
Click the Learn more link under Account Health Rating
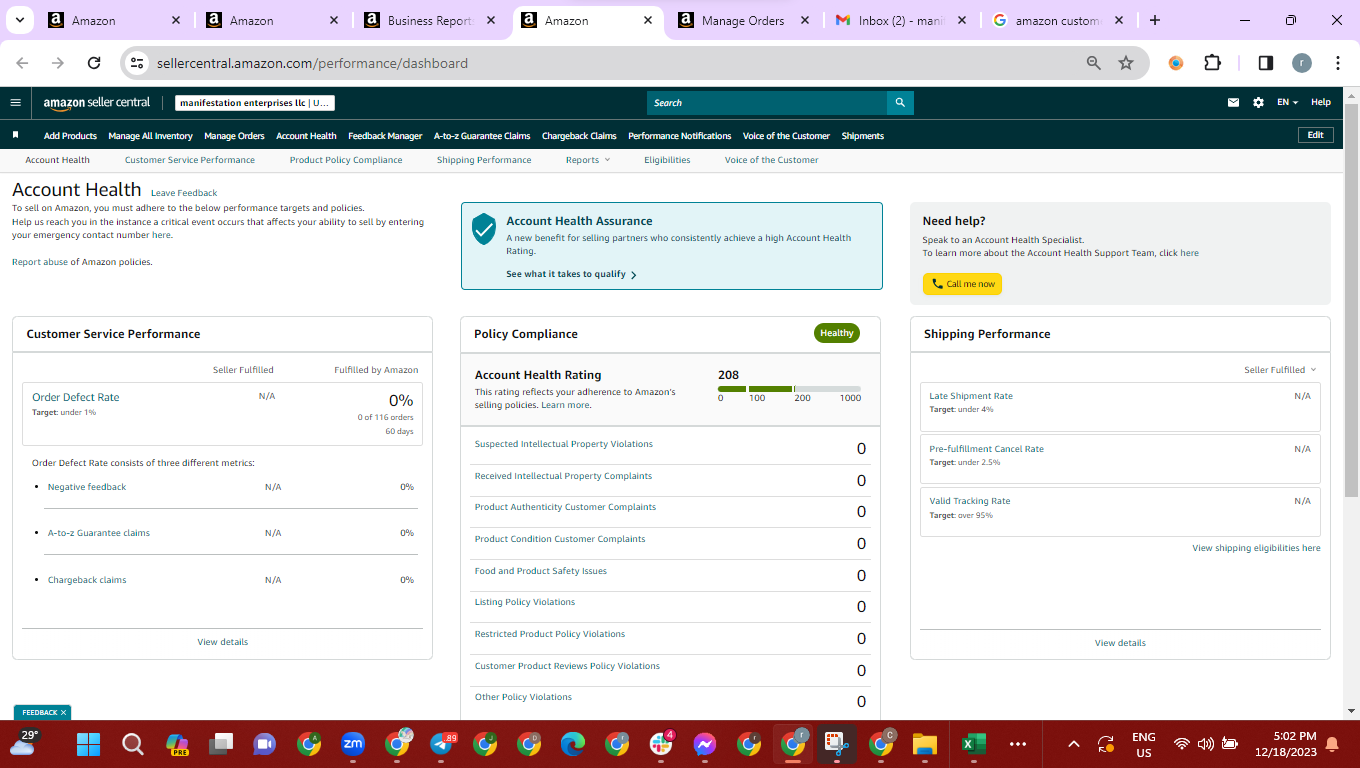[x=565, y=405]
